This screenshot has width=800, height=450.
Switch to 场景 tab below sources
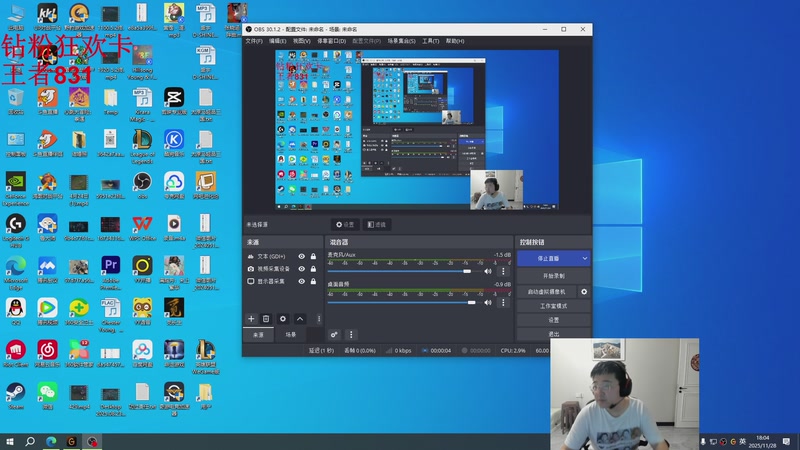click(291, 335)
